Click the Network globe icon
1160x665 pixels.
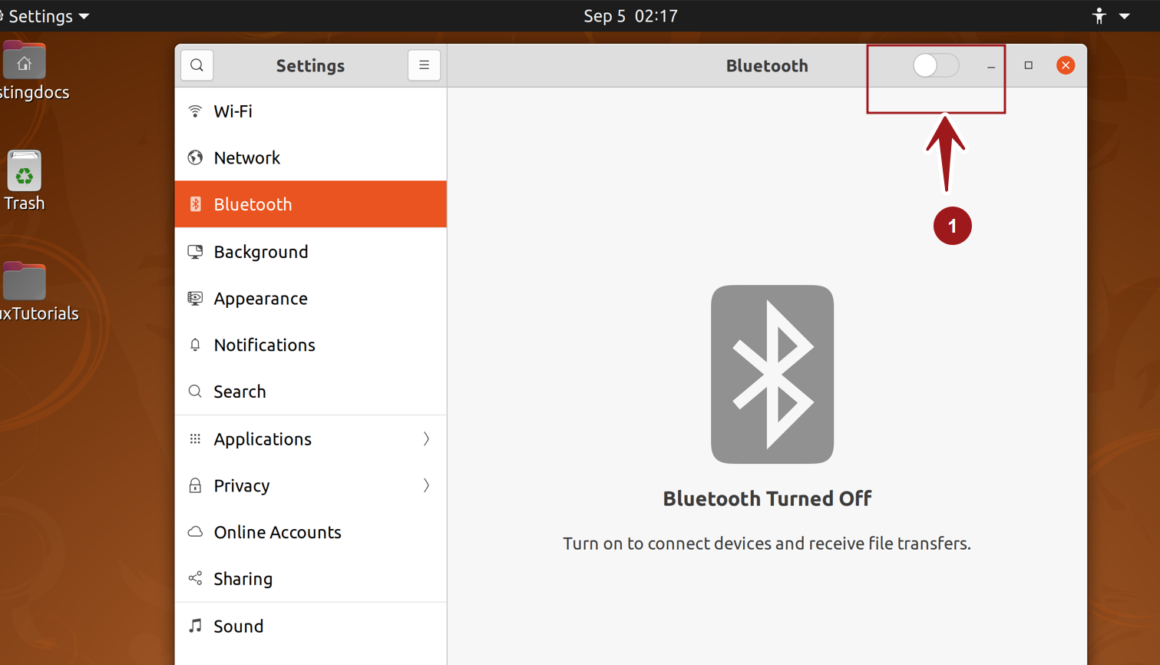point(195,158)
